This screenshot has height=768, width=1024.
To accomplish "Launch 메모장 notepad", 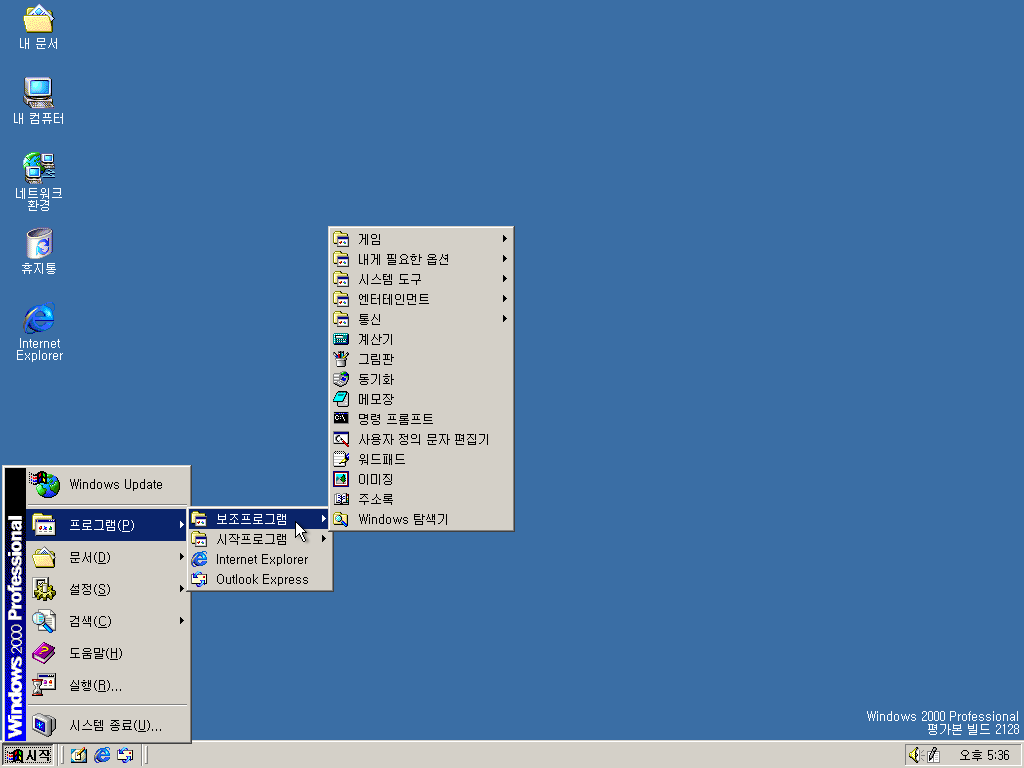I will point(421,399).
